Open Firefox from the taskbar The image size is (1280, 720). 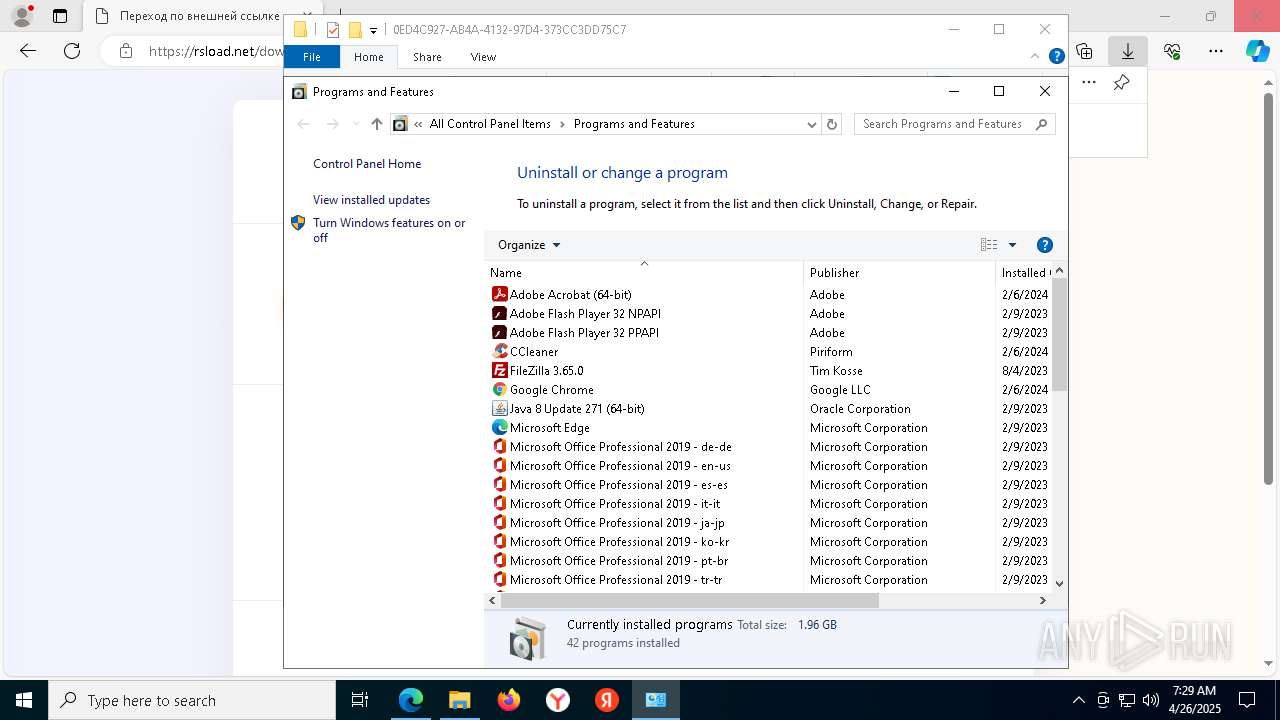[509, 700]
